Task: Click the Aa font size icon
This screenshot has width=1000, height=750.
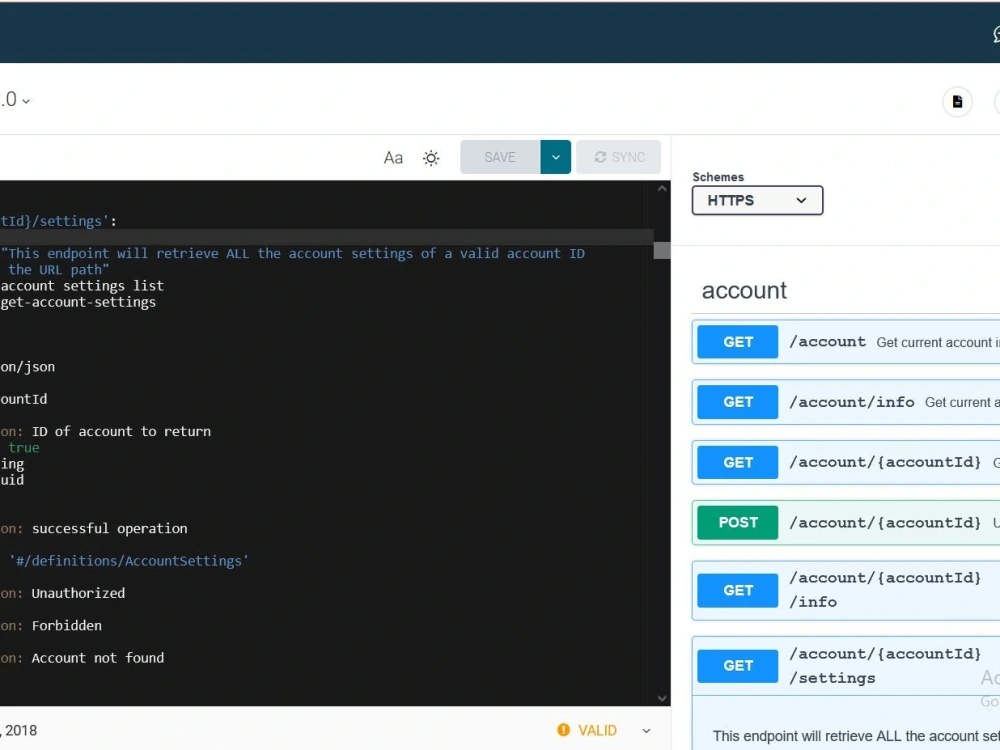Action: (x=392, y=157)
